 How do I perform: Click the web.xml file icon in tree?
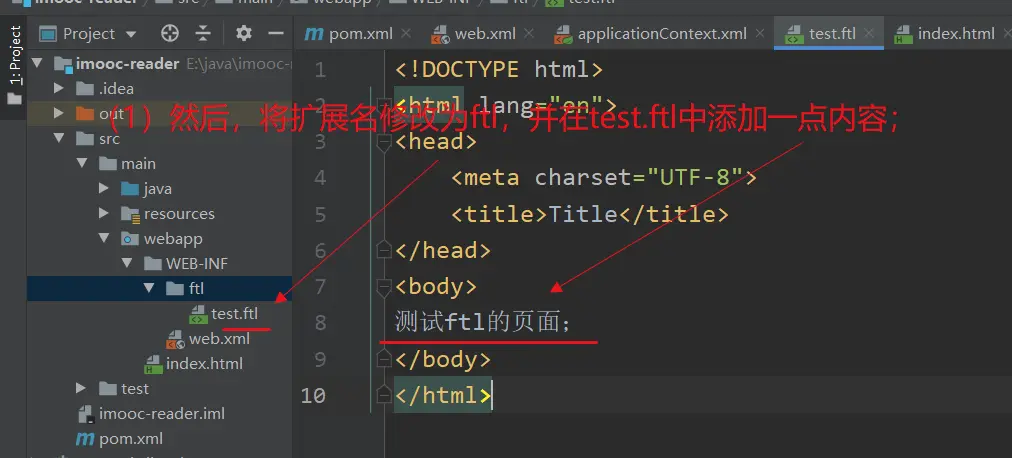pyautogui.click(x=175, y=339)
